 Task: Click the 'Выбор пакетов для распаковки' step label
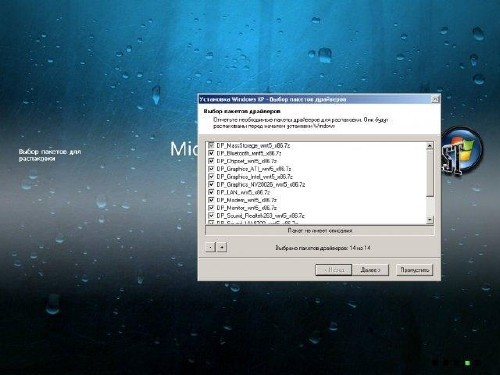click(50, 155)
